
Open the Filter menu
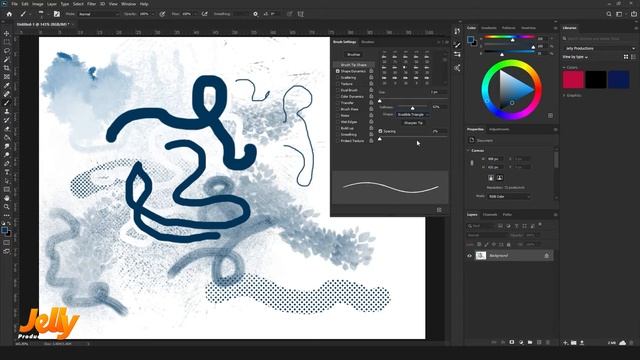(x=91, y=4)
